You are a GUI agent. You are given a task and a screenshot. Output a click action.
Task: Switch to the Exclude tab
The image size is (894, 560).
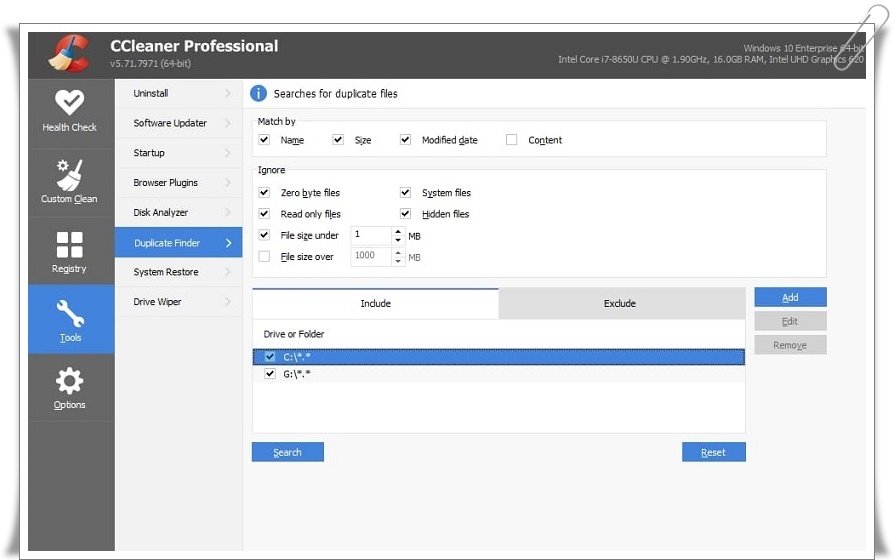pyautogui.click(x=622, y=303)
